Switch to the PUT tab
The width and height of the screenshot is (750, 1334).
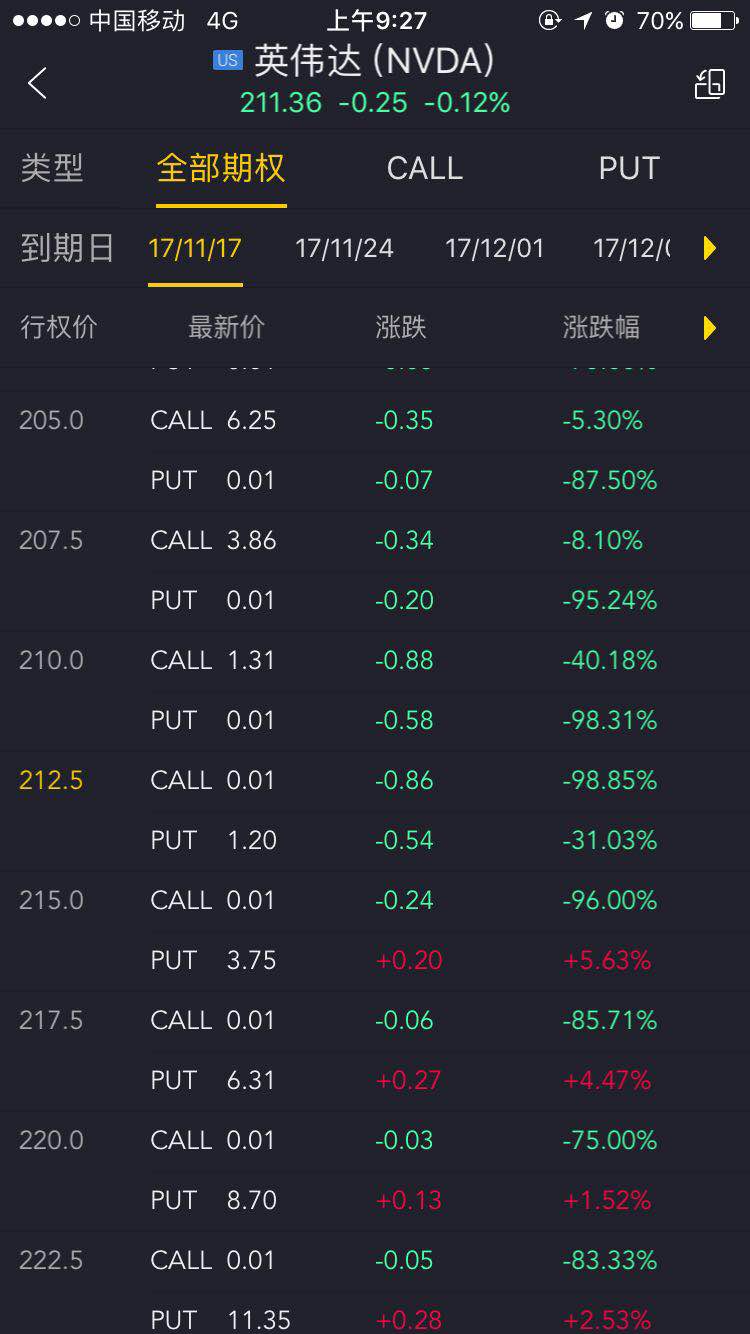[x=629, y=168]
